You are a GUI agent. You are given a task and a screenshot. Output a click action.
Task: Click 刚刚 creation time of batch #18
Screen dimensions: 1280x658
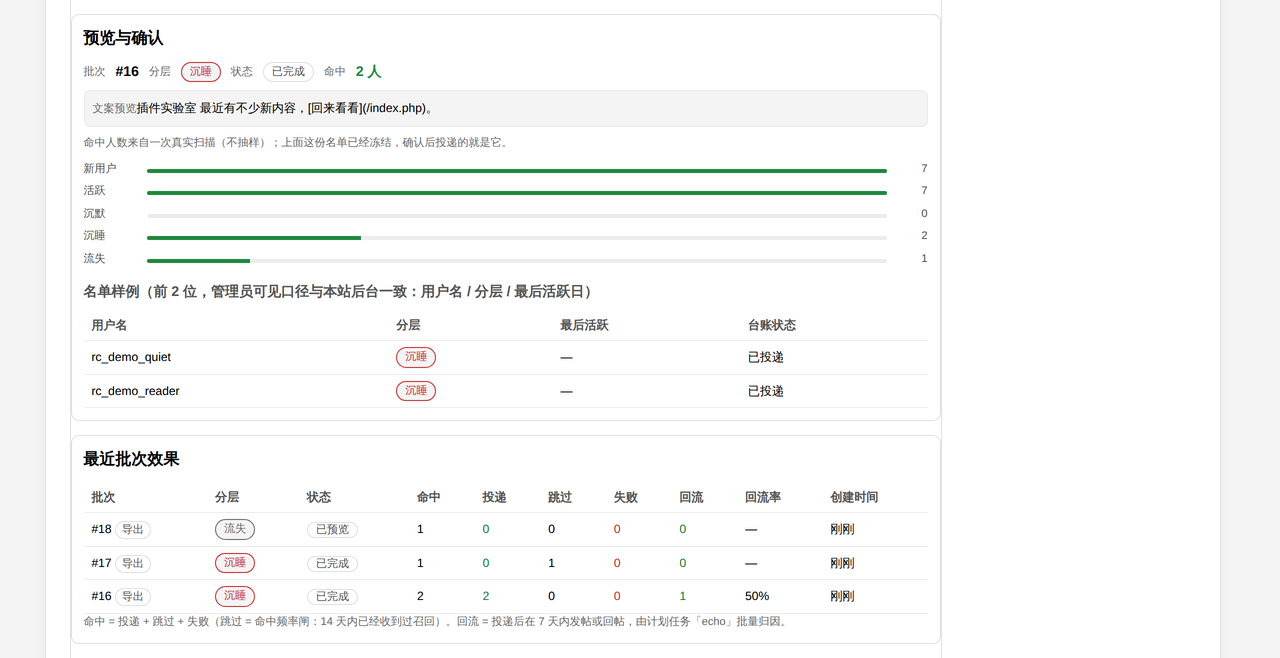click(x=842, y=529)
